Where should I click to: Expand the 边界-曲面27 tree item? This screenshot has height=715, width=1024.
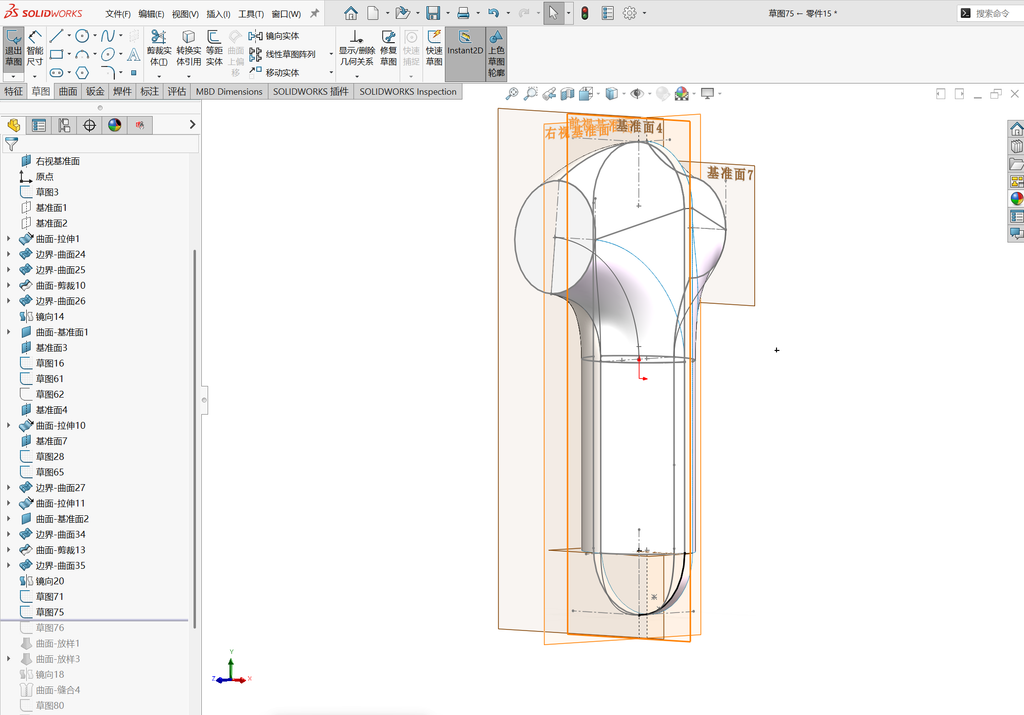pos(8,488)
